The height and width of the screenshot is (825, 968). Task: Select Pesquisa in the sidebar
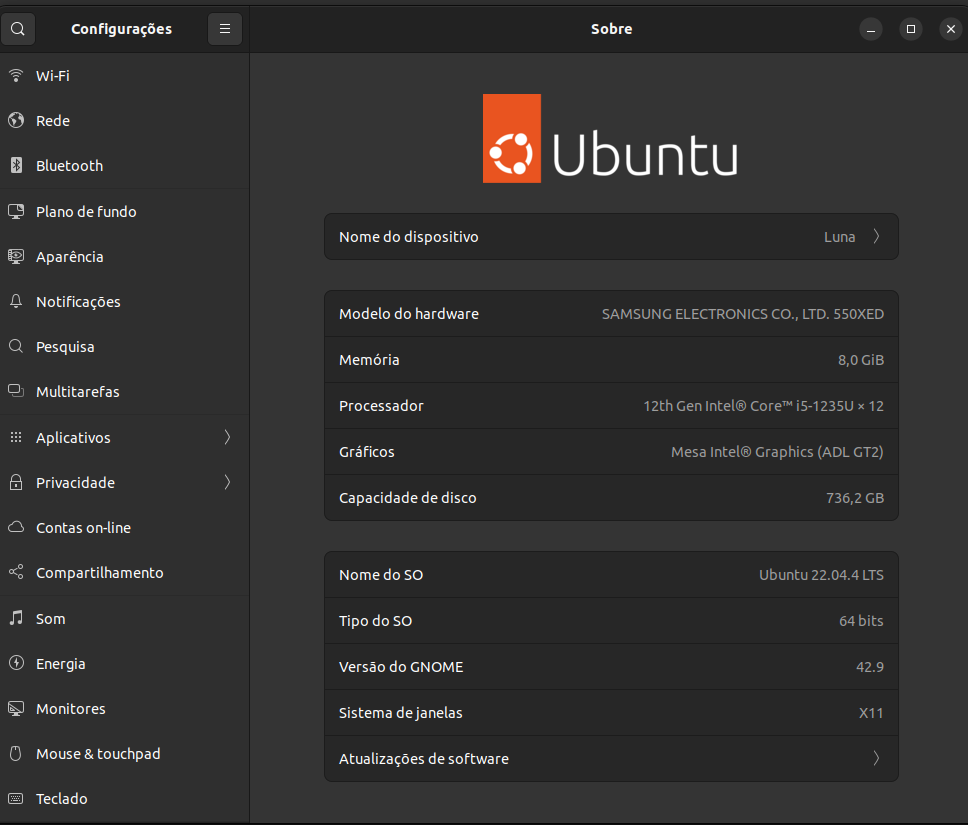125,346
